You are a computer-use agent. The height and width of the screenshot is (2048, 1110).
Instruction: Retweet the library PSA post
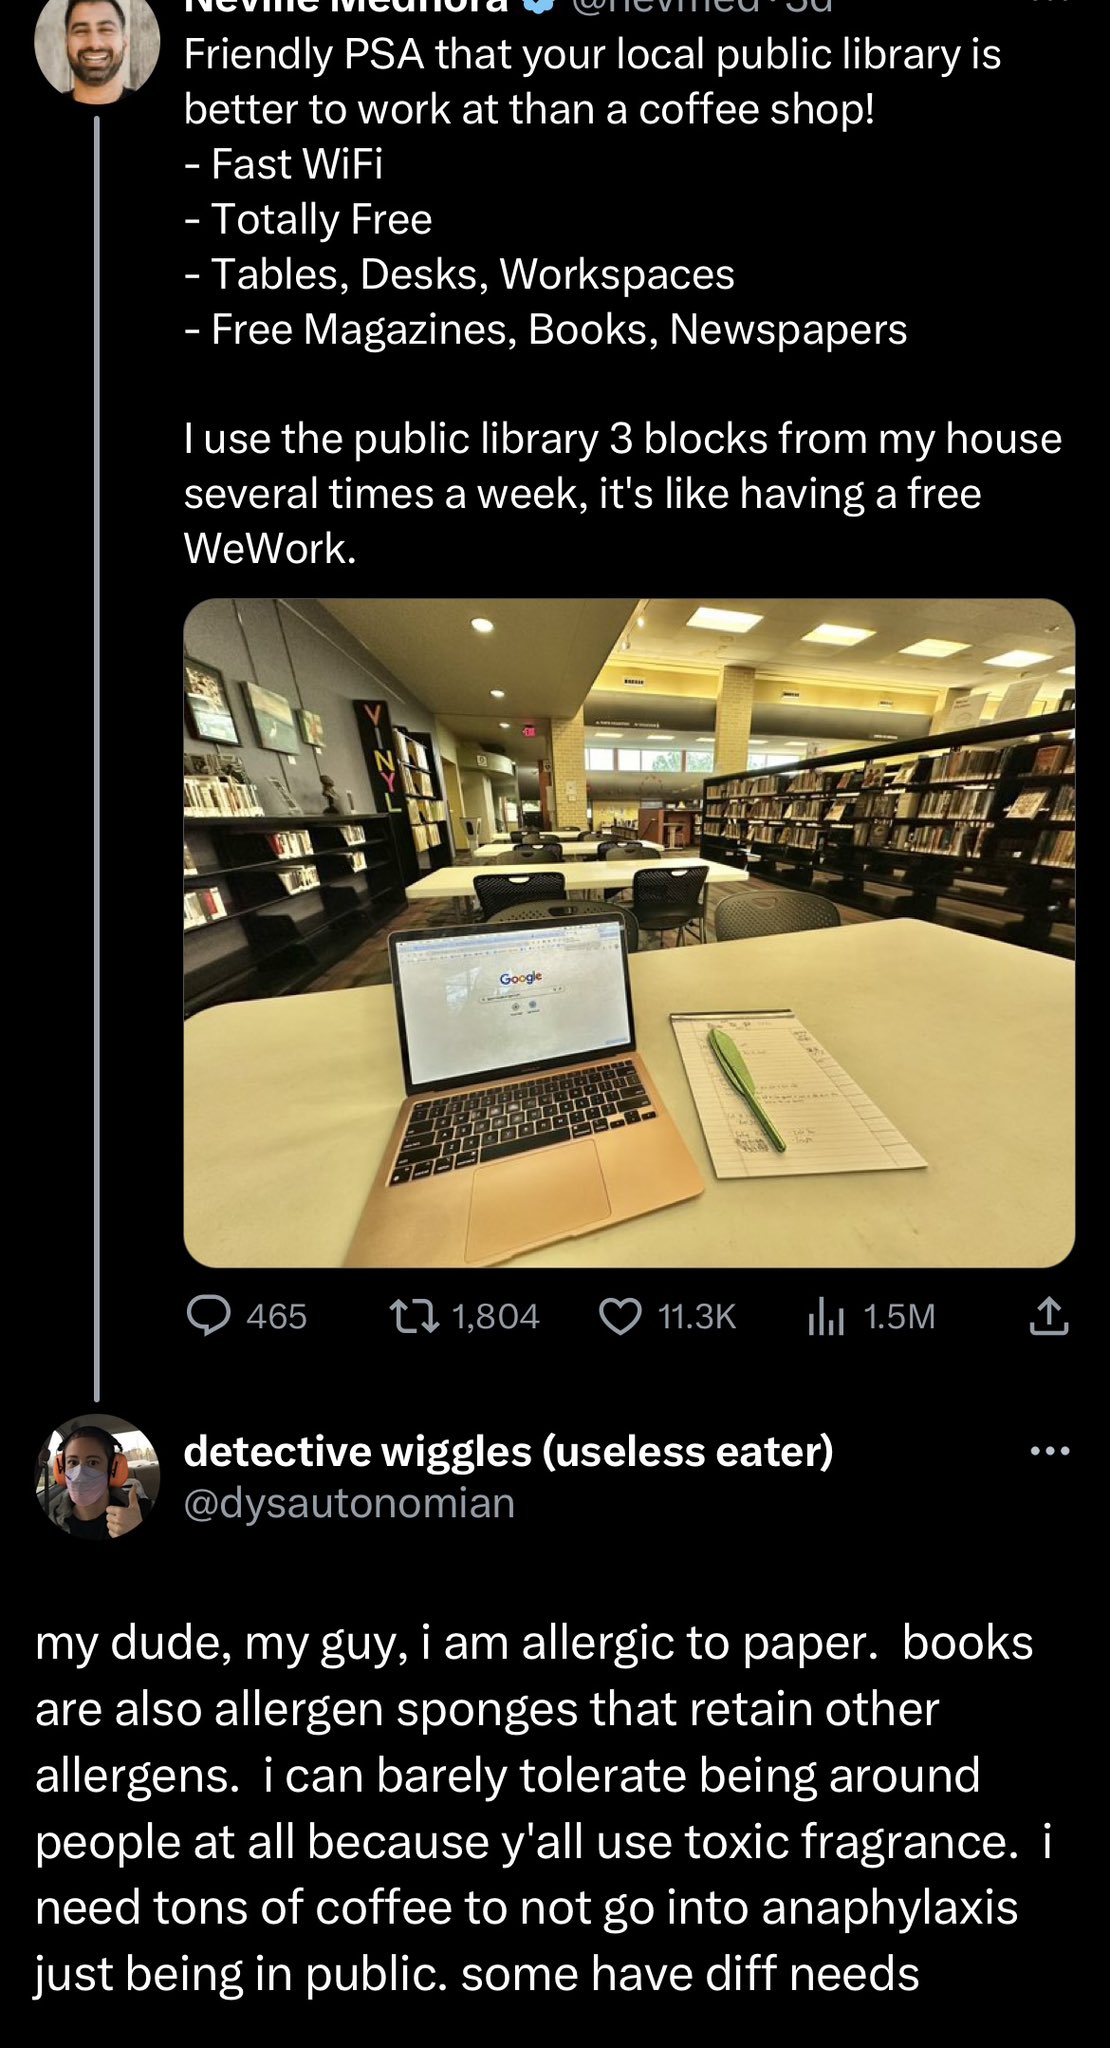point(414,1316)
